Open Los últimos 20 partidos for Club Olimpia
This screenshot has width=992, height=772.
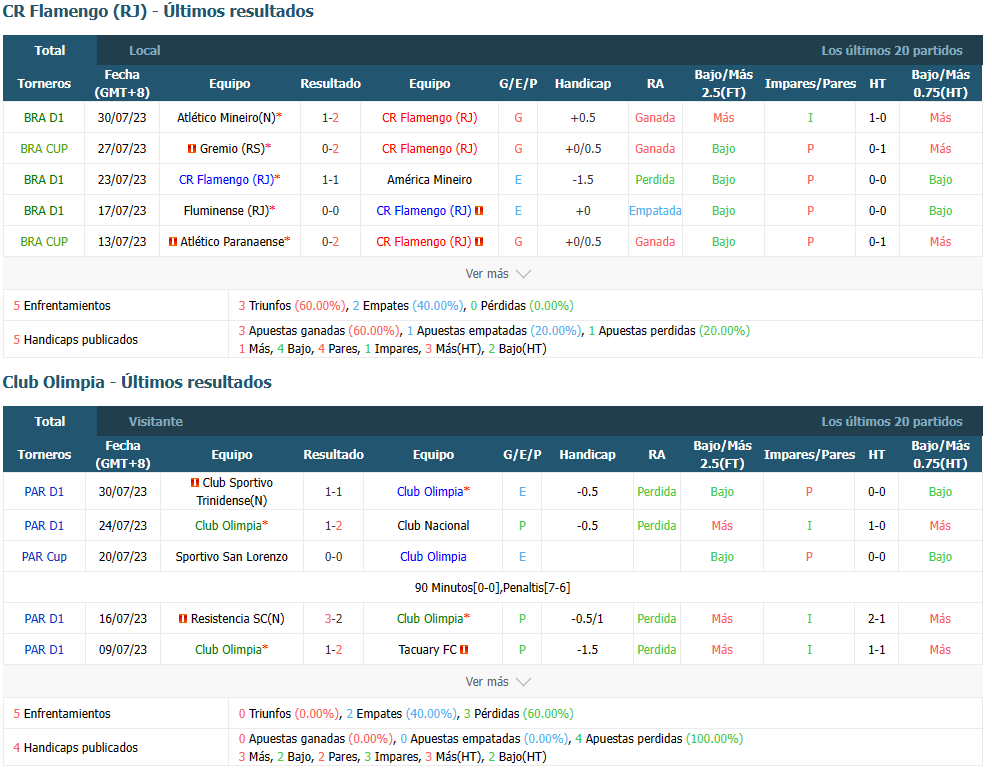coord(891,421)
